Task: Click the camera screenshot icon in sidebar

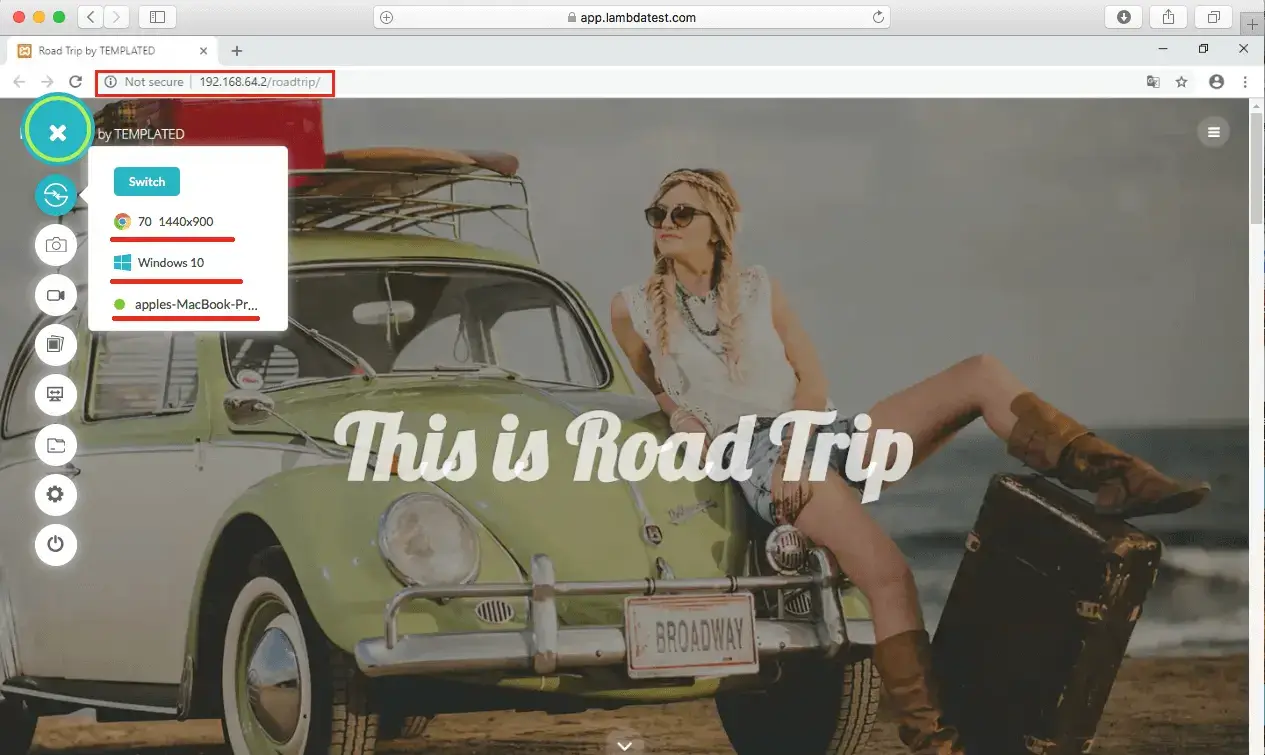Action: point(56,245)
